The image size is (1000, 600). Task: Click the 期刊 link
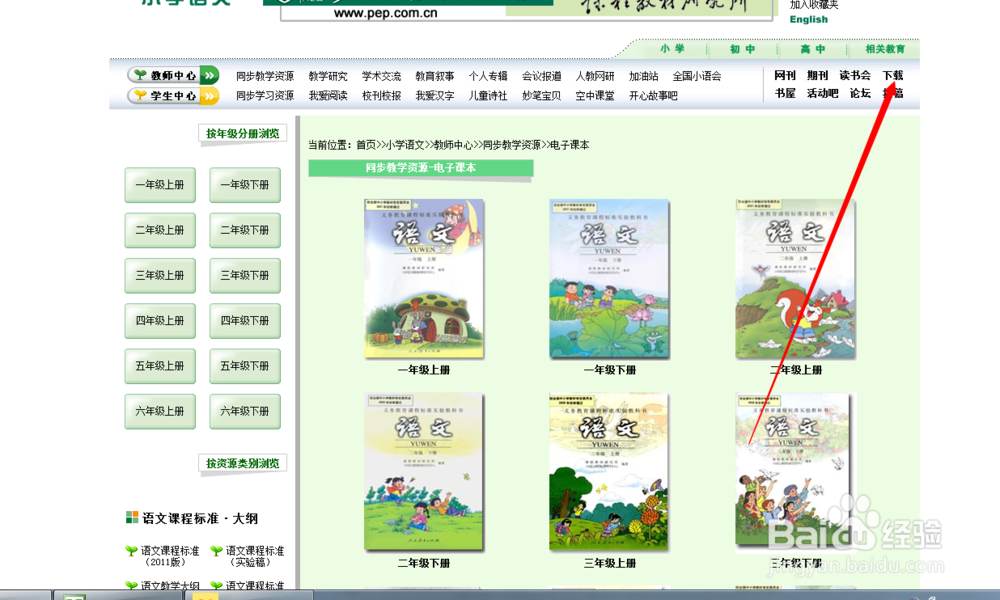coord(817,75)
